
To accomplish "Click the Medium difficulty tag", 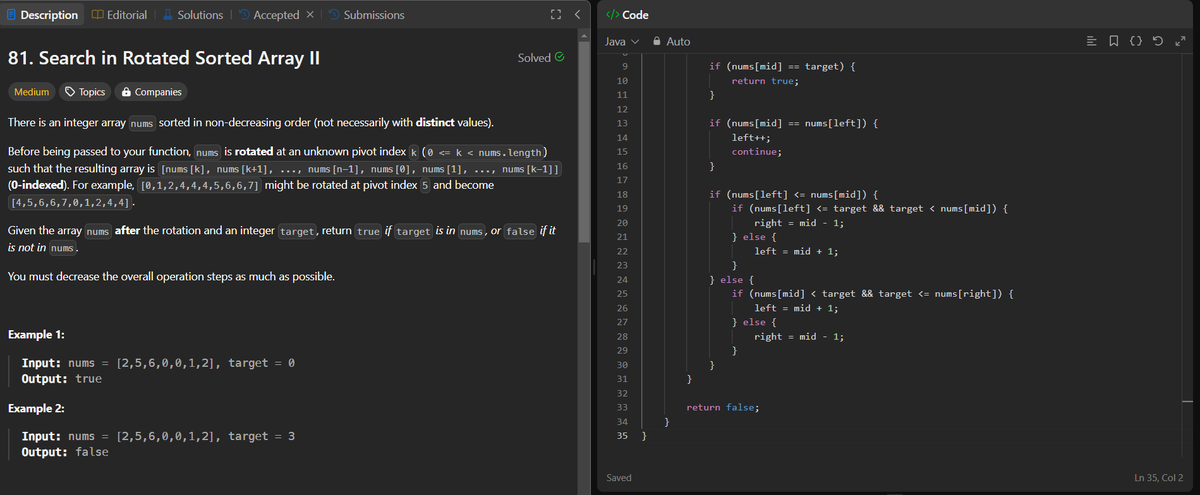I will click(31, 92).
